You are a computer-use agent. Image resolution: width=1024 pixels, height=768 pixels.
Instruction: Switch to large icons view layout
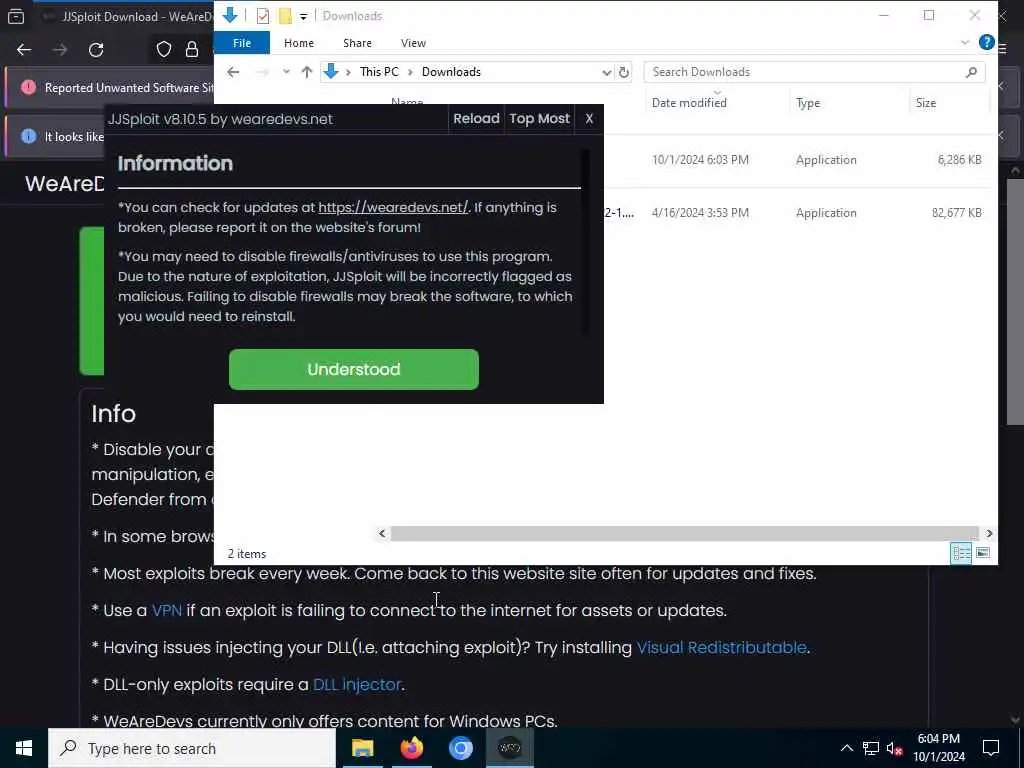(983, 553)
